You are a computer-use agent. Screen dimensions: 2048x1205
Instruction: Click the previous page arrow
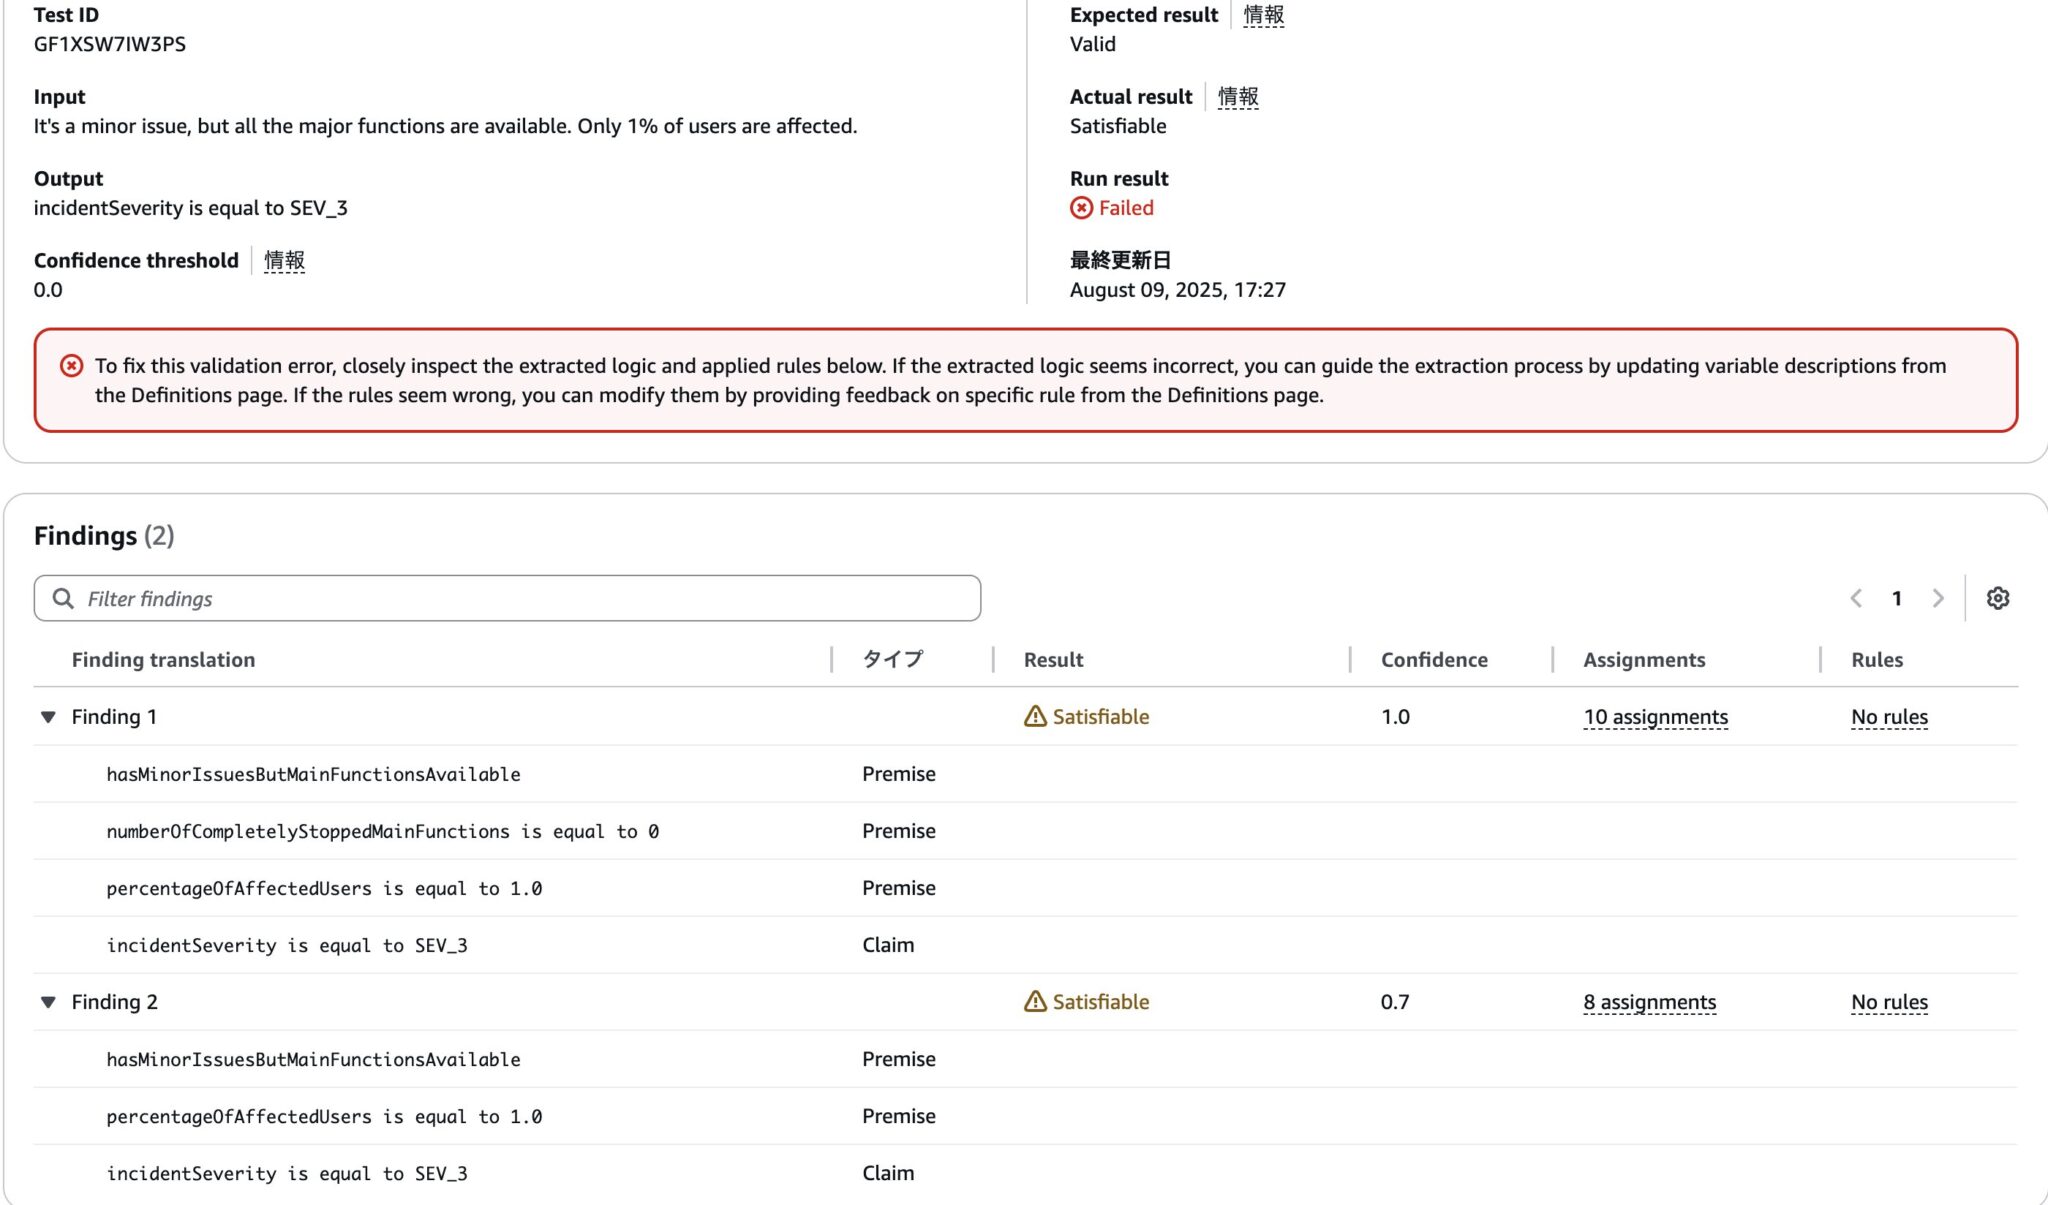(x=1857, y=598)
